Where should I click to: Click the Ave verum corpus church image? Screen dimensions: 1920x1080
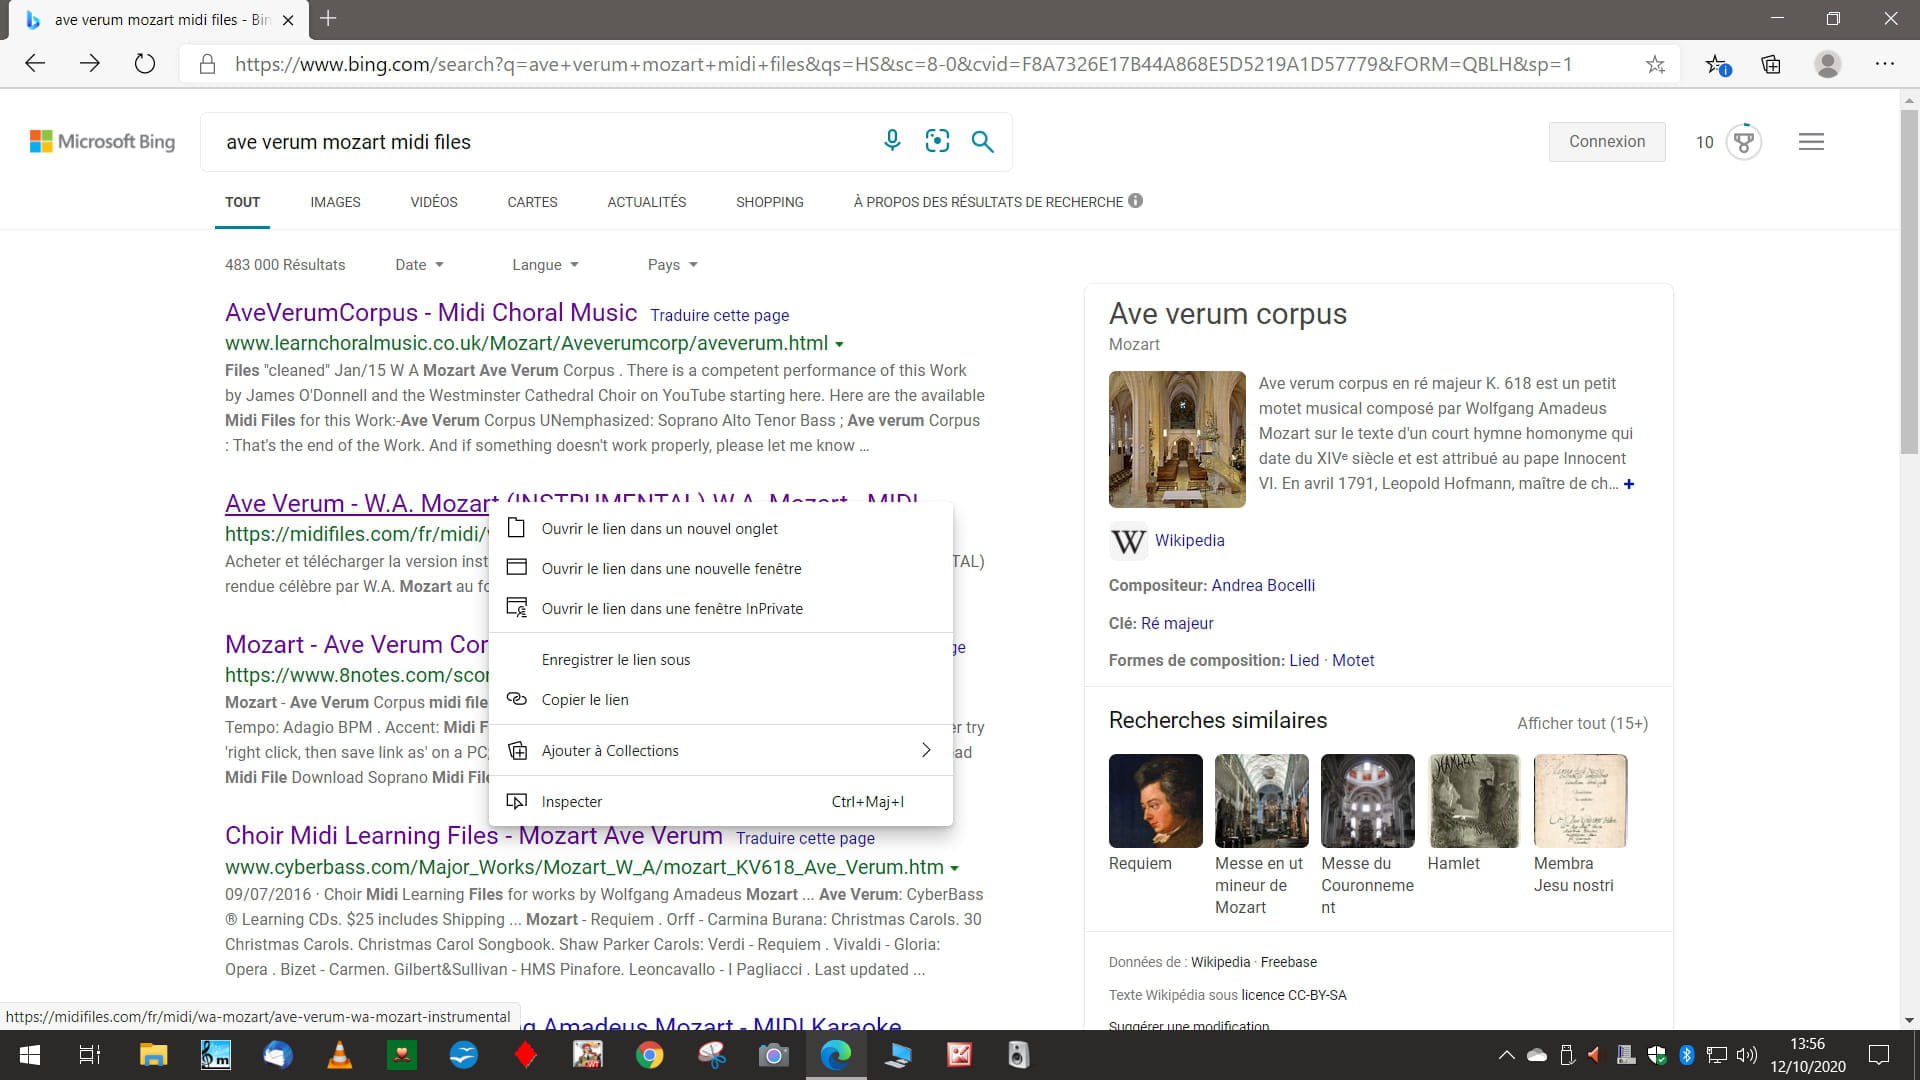1177,439
